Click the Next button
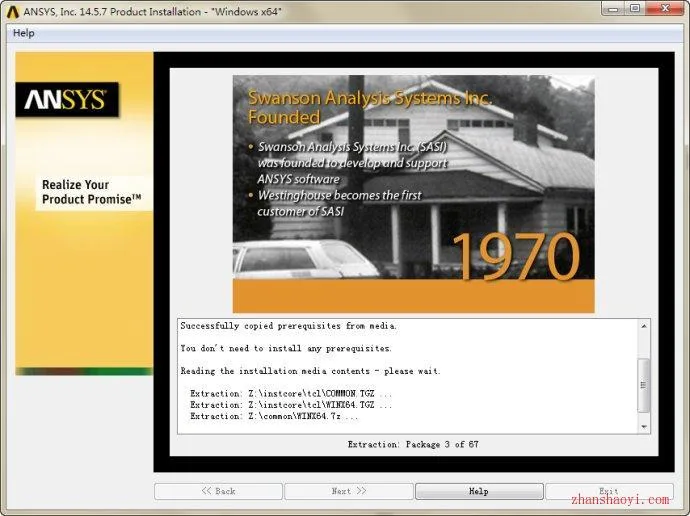690x516 pixels. (x=349, y=491)
